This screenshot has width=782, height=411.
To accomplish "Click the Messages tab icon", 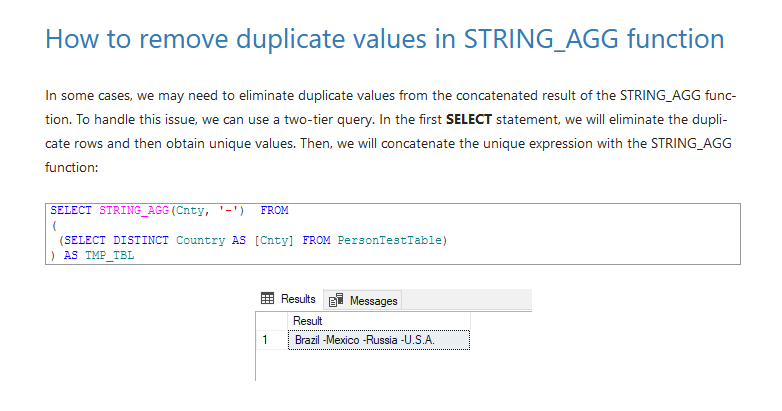I will coord(336,300).
